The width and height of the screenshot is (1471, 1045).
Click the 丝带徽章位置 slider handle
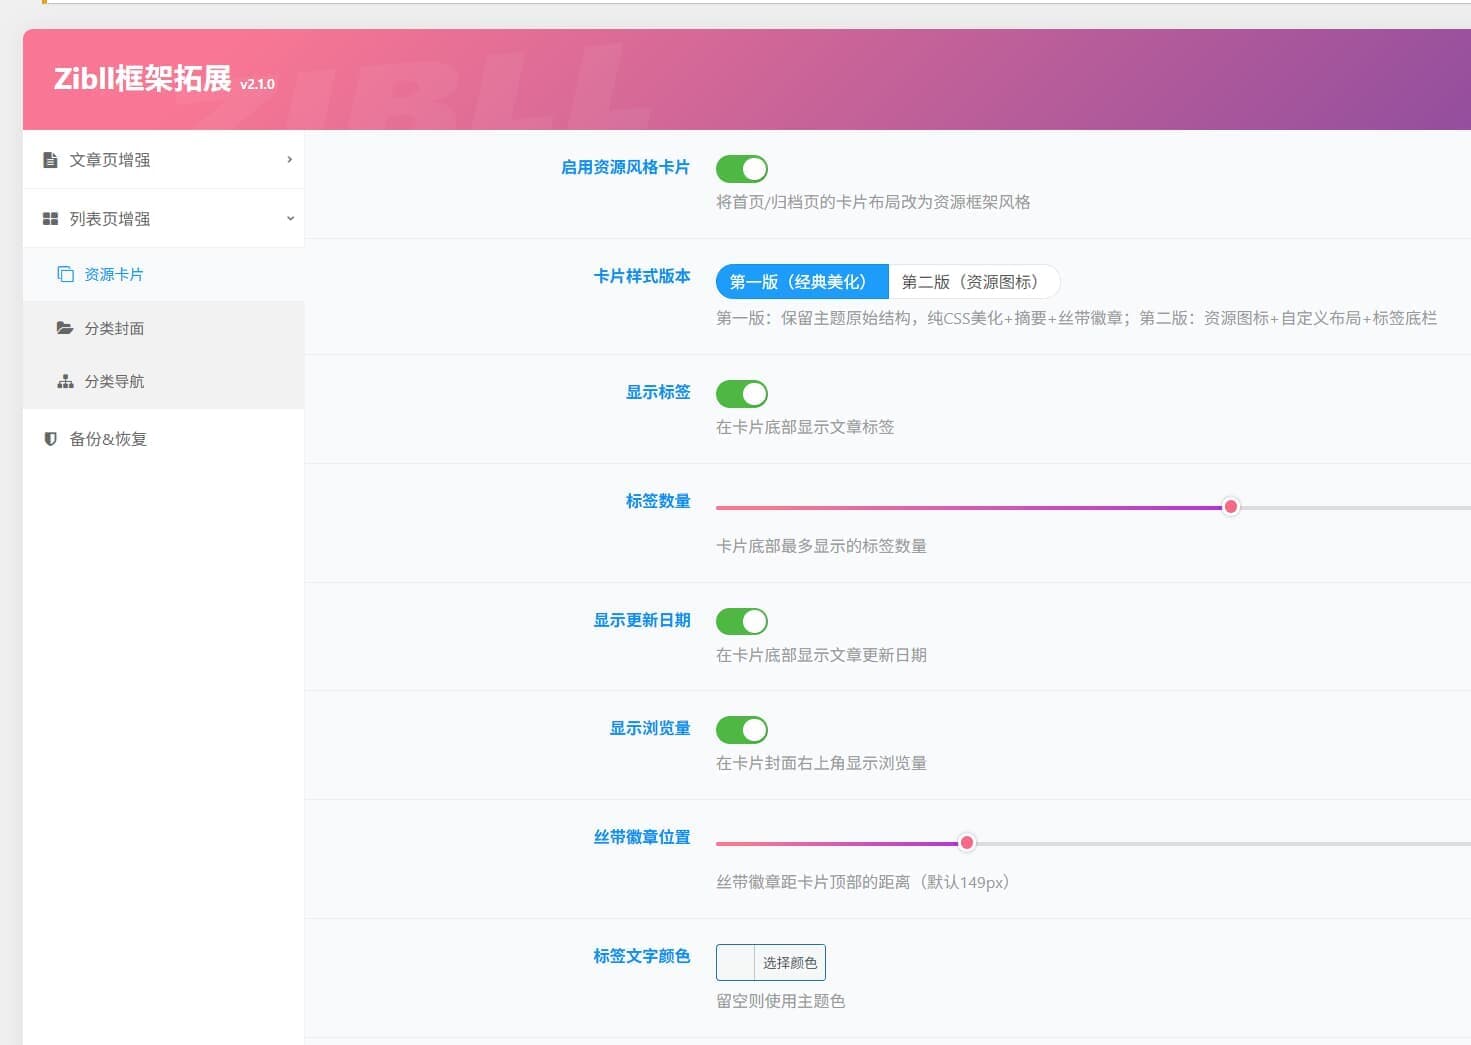point(967,843)
